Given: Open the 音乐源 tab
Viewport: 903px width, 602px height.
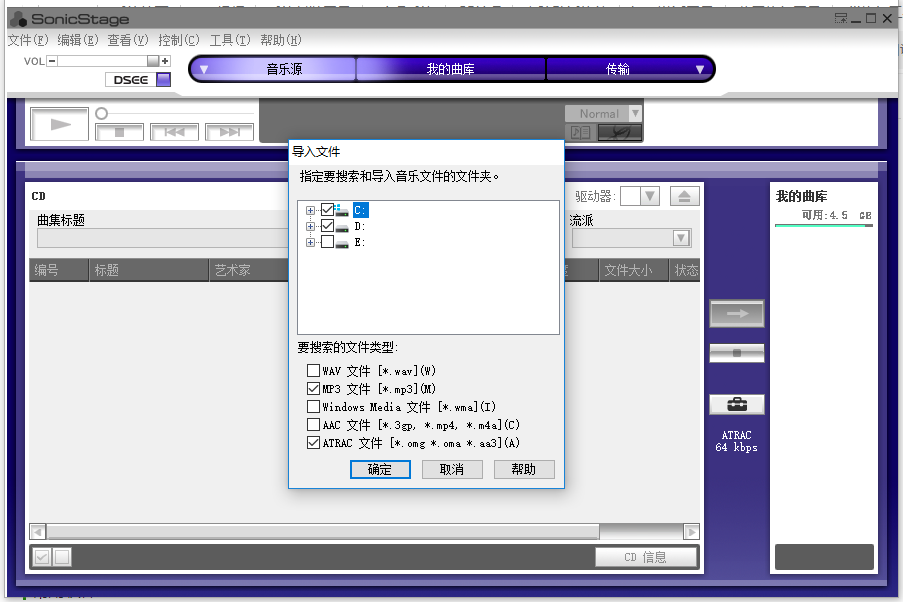Looking at the screenshot, I should coord(284,69).
